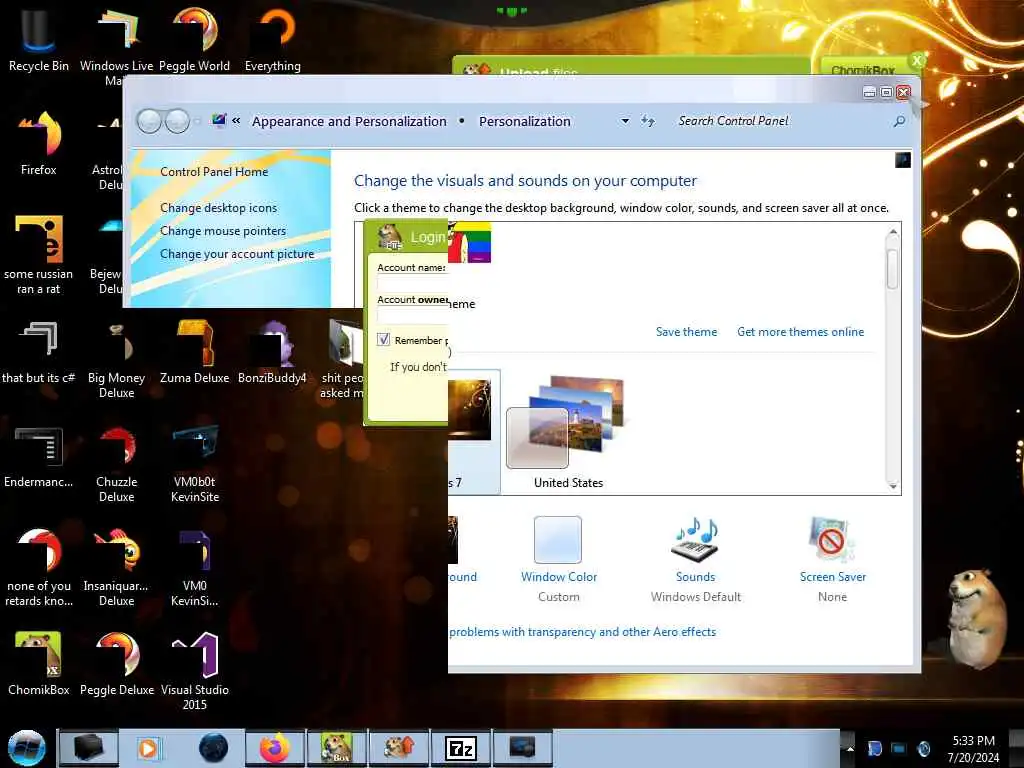Open the VM0b0t KevinSite desktop icon
Image resolution: width=1024 pixels, height=768 pixels.
tap(195, 464)
